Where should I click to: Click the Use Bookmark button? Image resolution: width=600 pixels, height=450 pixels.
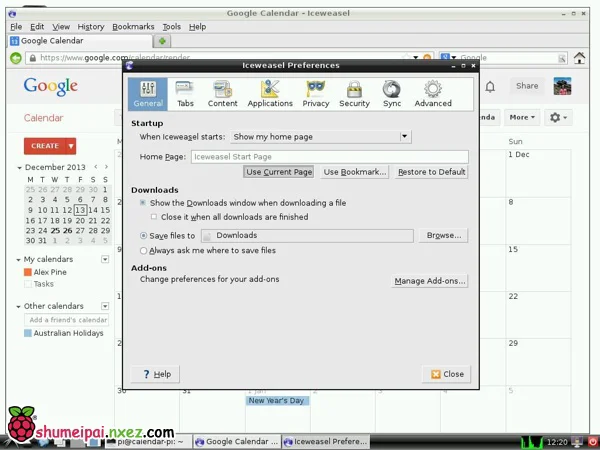pos(354,172)
